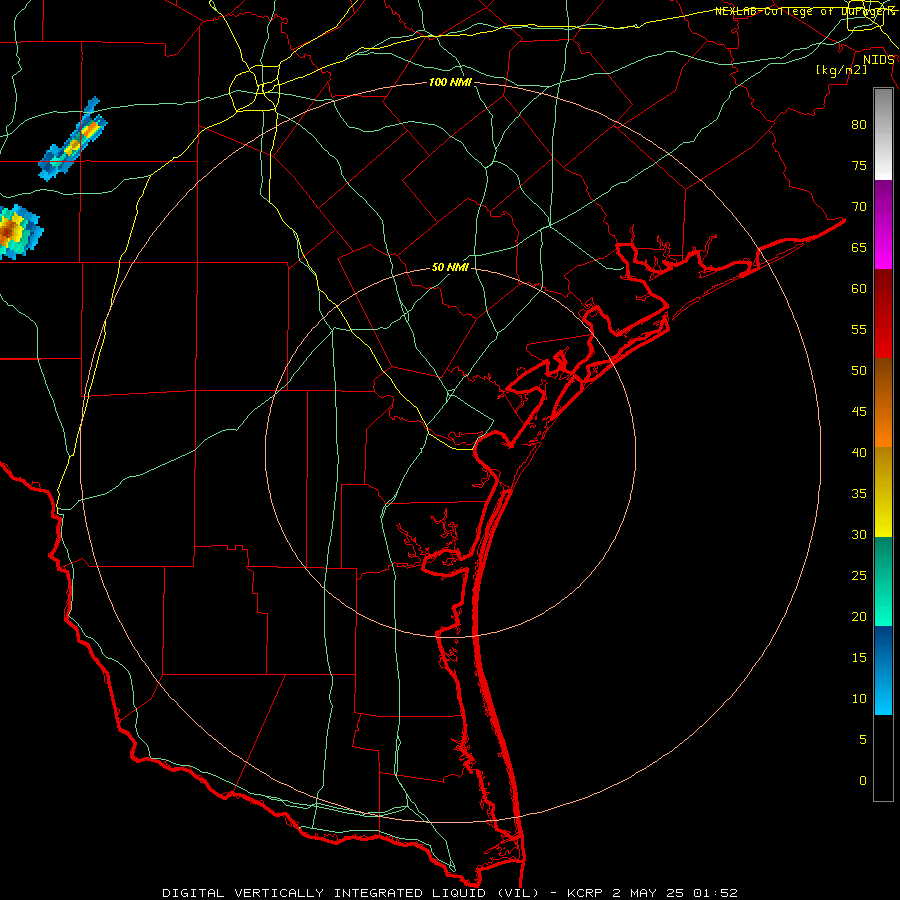Click the 60 value on the color scale
Image resolution: width=900 pixels, height=900 pixels.
pos(859,289)
